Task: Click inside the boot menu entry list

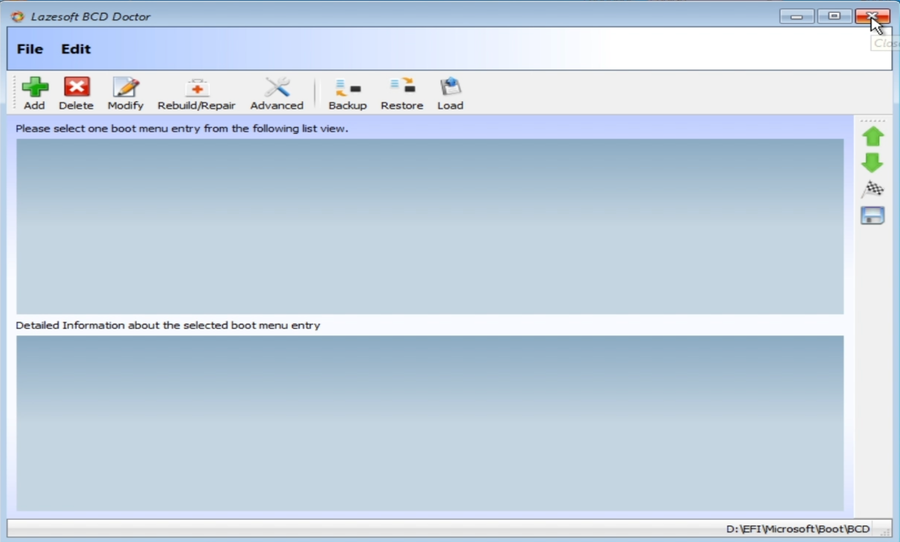Action: (430, 226)
